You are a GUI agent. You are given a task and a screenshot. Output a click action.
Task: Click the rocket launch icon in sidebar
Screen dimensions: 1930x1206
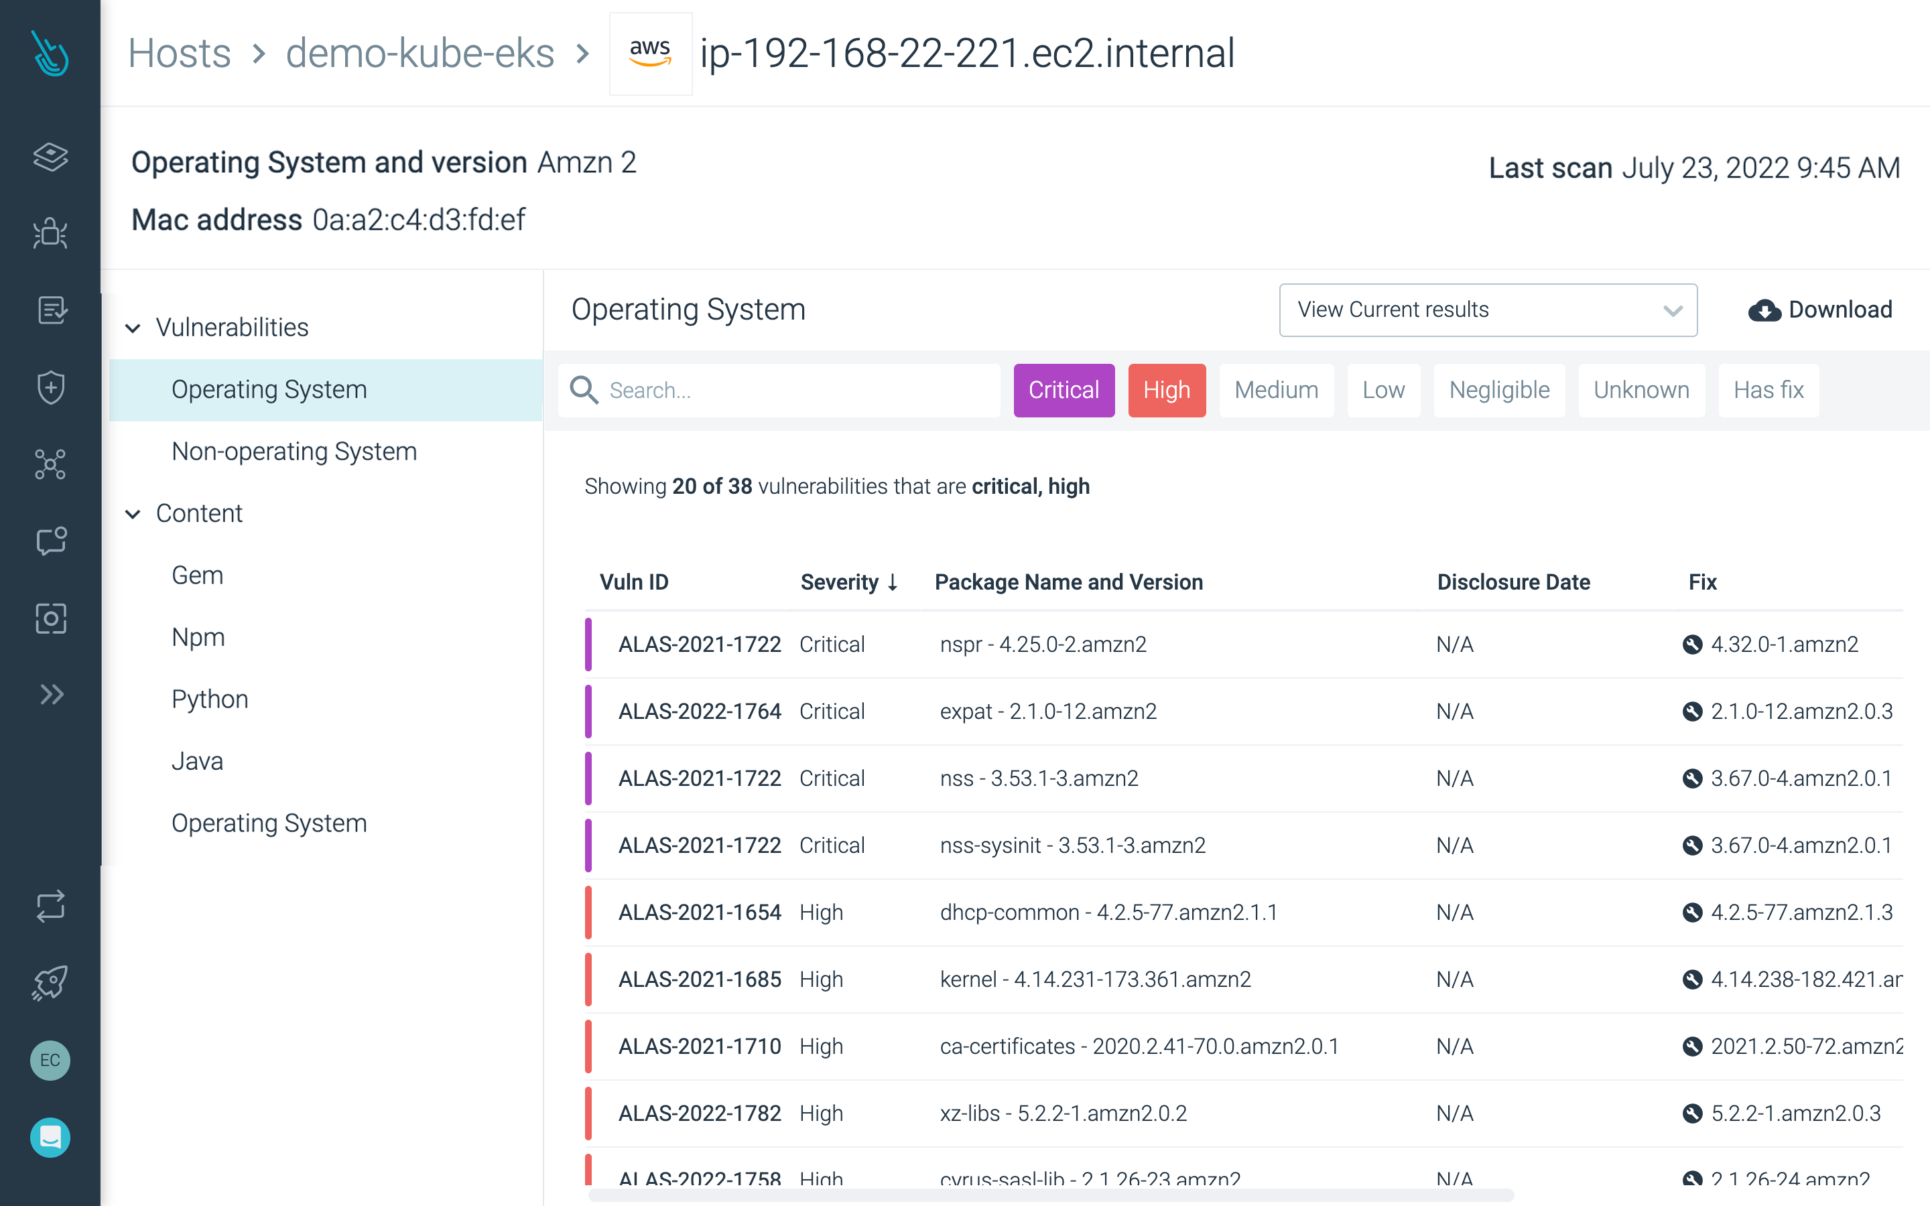pos(50,982)
